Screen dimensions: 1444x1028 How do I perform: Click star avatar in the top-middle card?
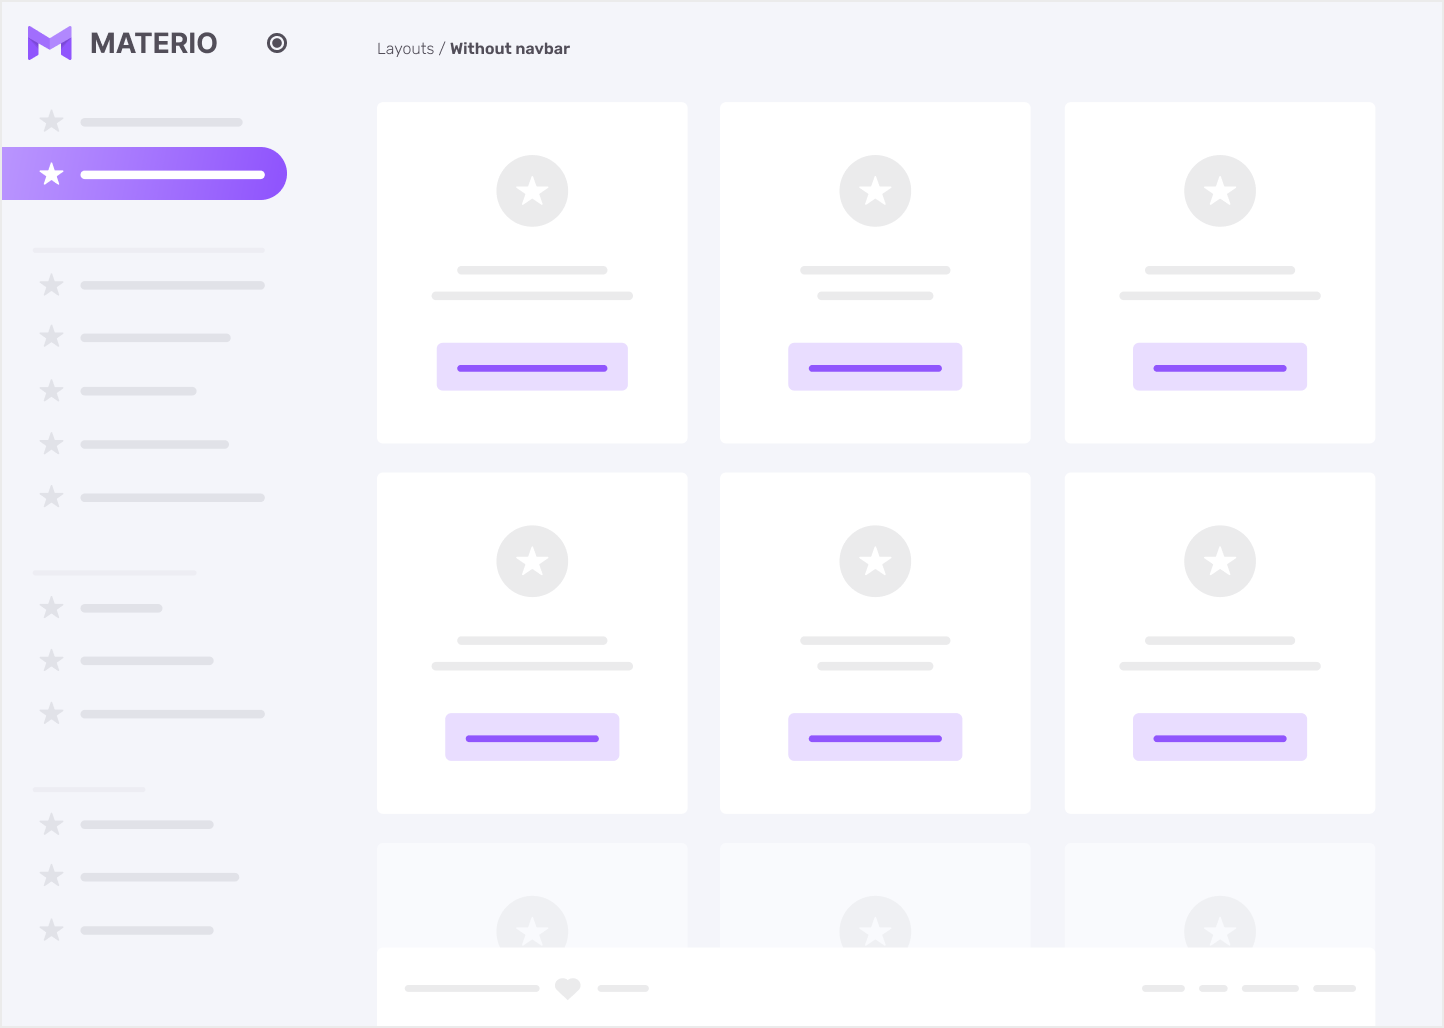(x=875, y=191)
